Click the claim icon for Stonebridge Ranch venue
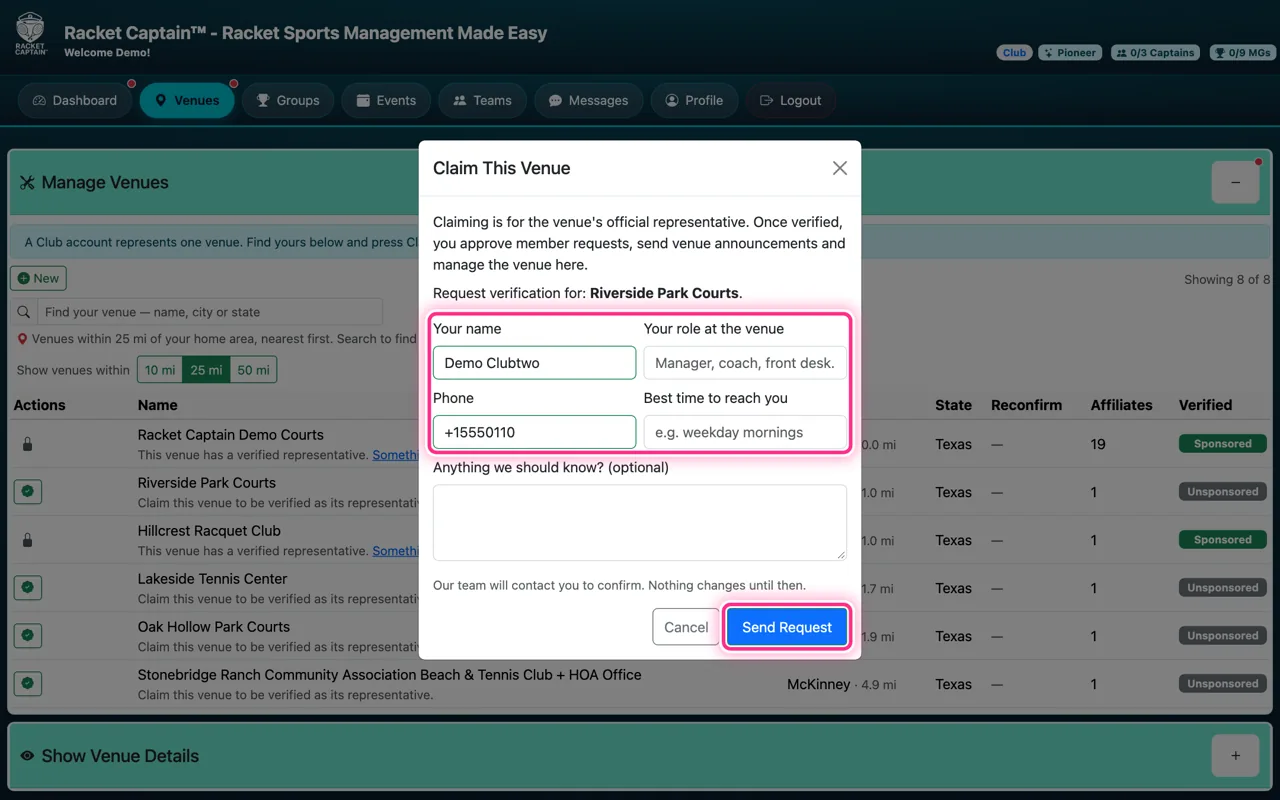The height and width of the screenshot is (800, 1280). [x=28, y=684]
